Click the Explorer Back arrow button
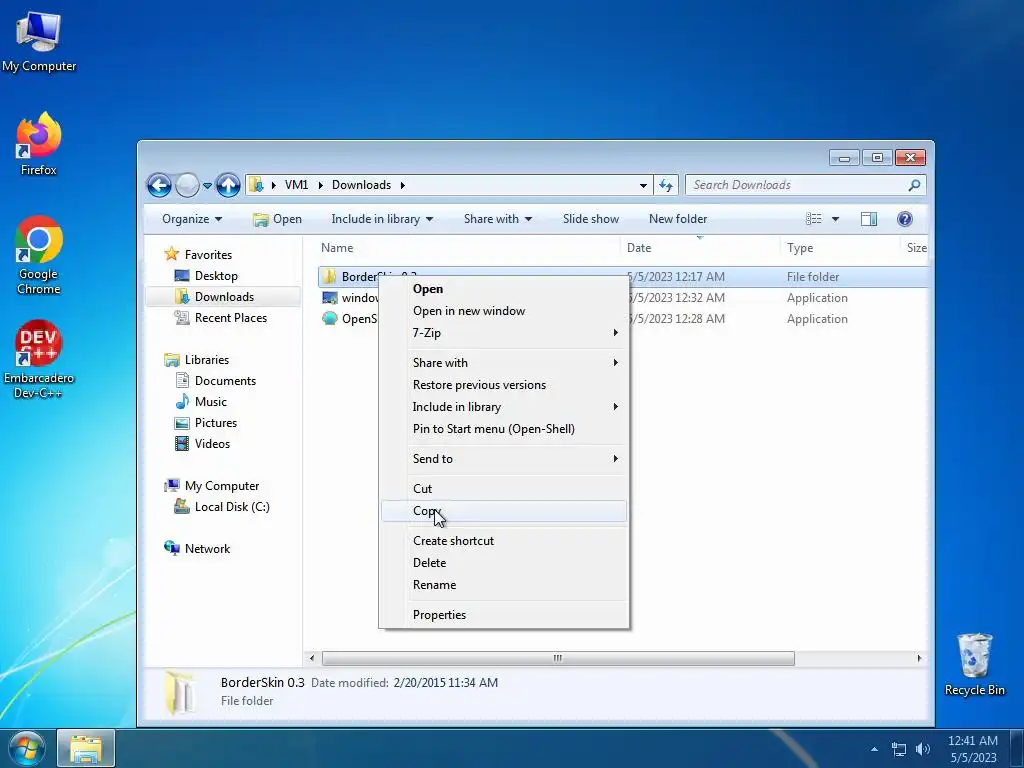Viewport: 1024px width, 768px height. (x=159, y=185)
